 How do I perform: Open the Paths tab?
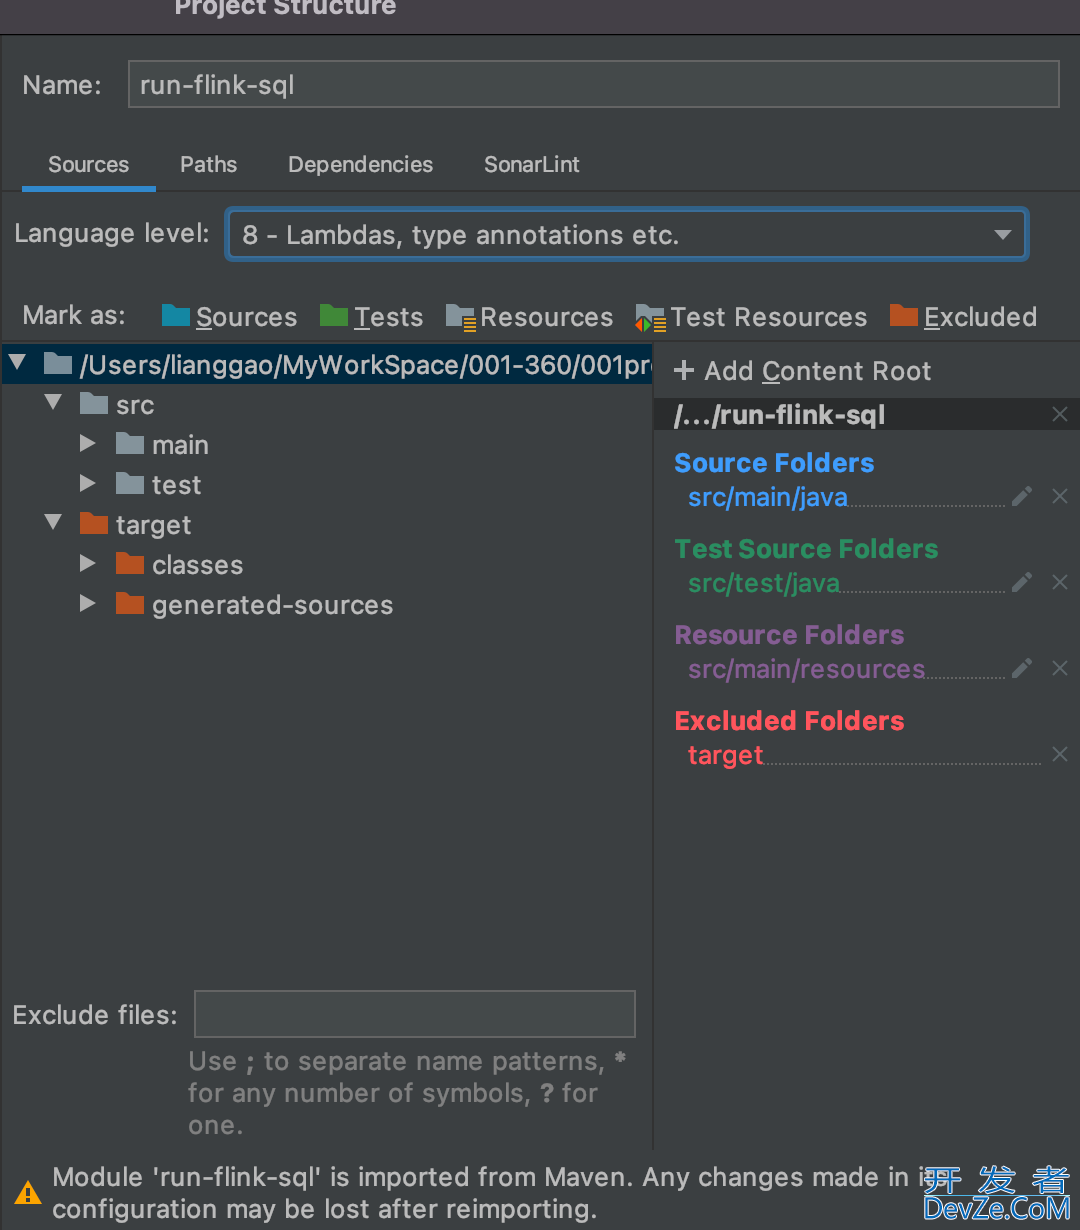point(208,165)
